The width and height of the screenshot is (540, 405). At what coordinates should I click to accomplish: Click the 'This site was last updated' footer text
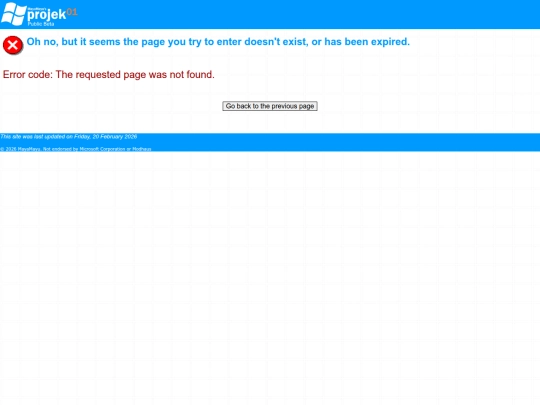pyautogui.click(x=69, y=137)
